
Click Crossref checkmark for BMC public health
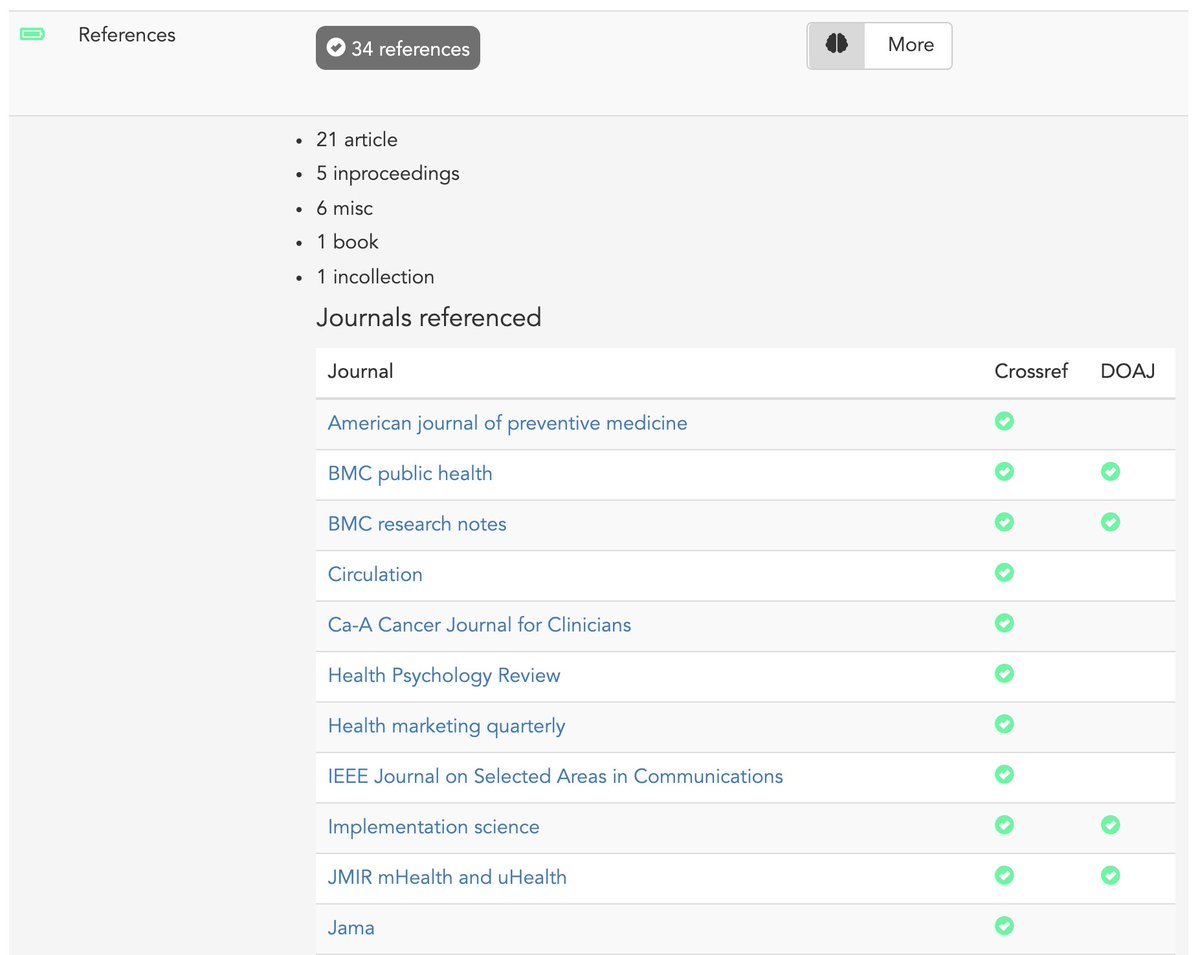(x=1004, y=472)
